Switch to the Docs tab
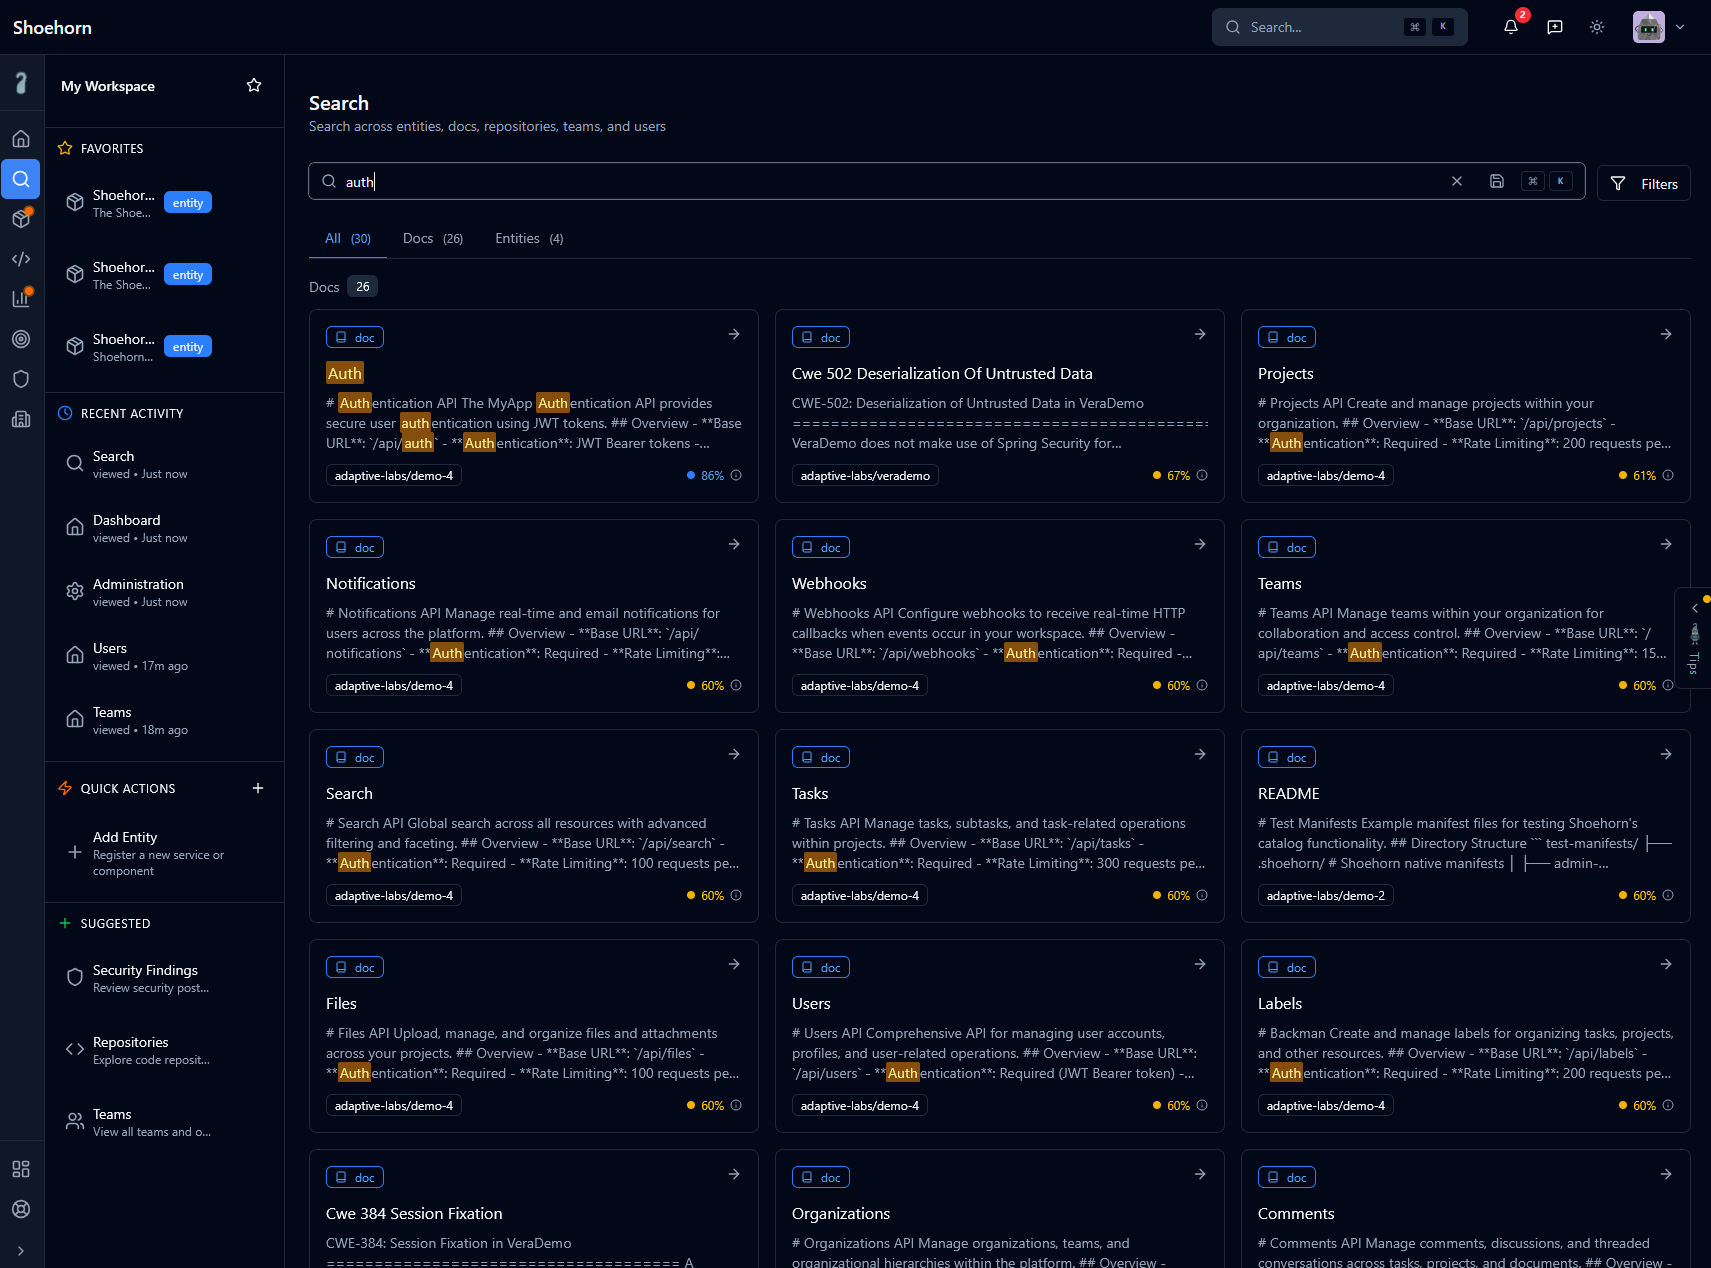Viewport: 1711px width, 1268px height. pyautogui.click(x=432, y=239)
